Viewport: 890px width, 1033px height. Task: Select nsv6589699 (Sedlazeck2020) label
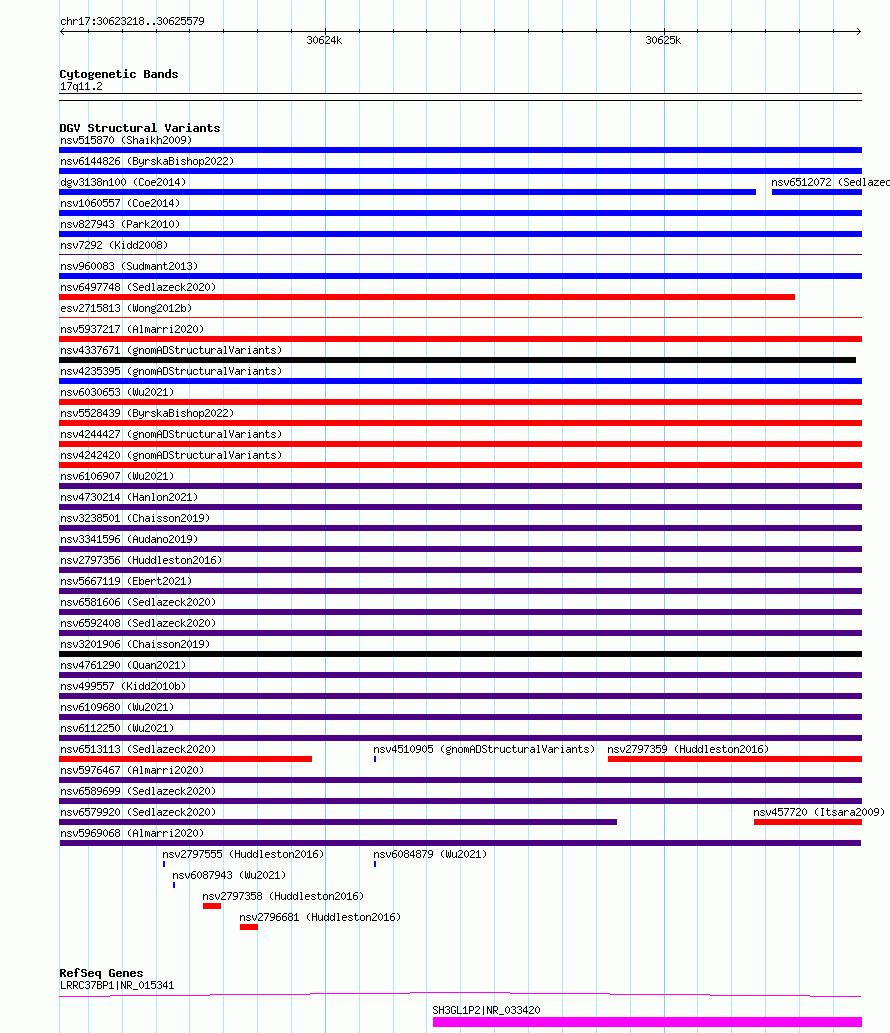138,794
